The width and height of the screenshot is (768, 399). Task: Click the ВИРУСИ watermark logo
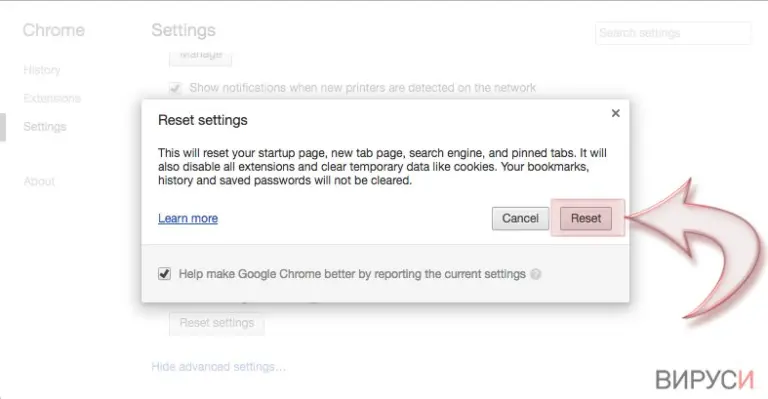[704, 379]
